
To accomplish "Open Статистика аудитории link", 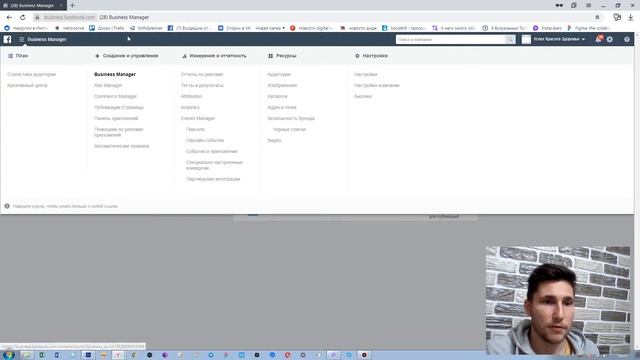I will [31, 74].
